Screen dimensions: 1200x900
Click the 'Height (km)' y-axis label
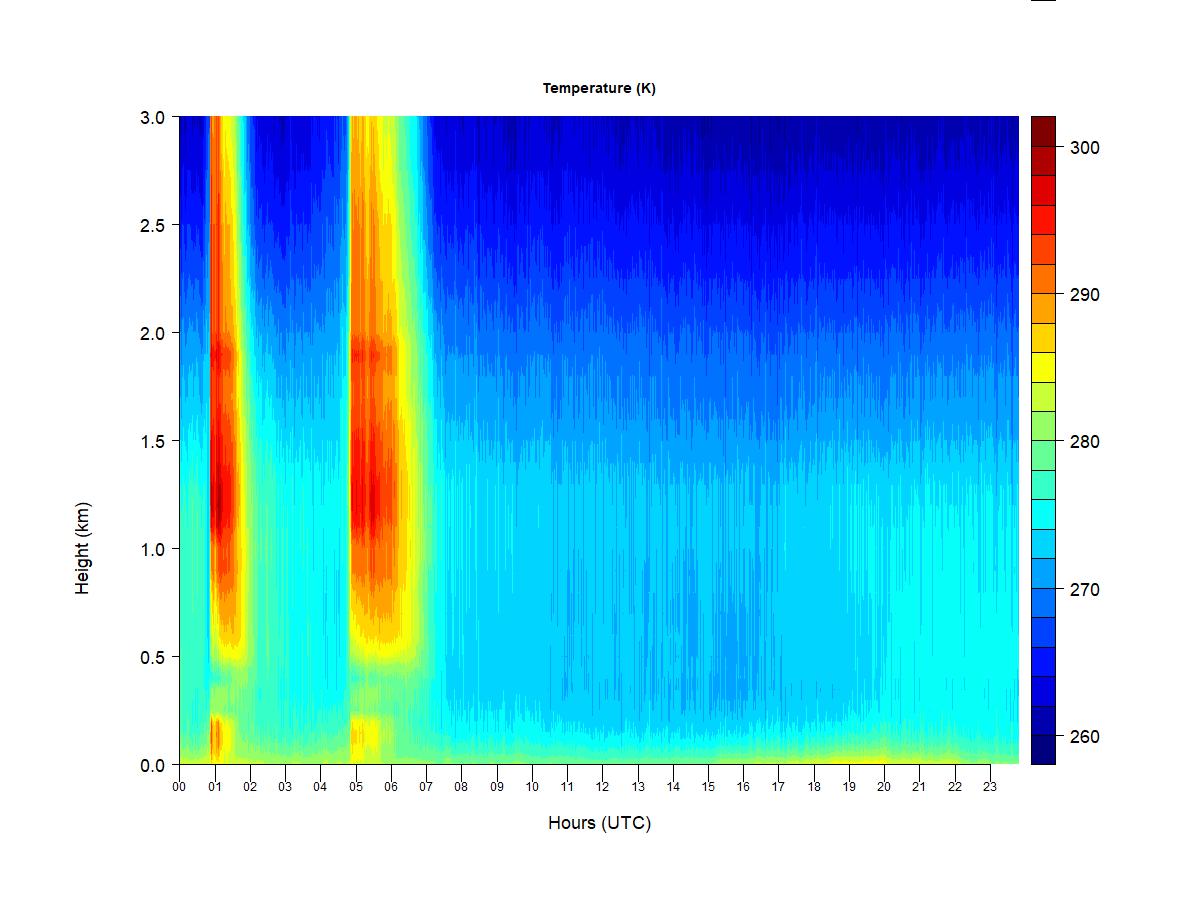82,548
